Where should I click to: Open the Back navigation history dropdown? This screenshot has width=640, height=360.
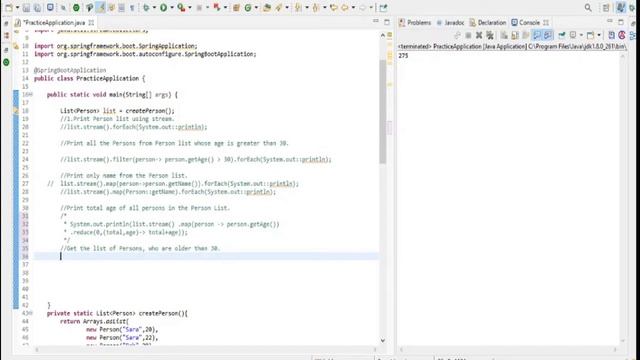tap(353, 7)
